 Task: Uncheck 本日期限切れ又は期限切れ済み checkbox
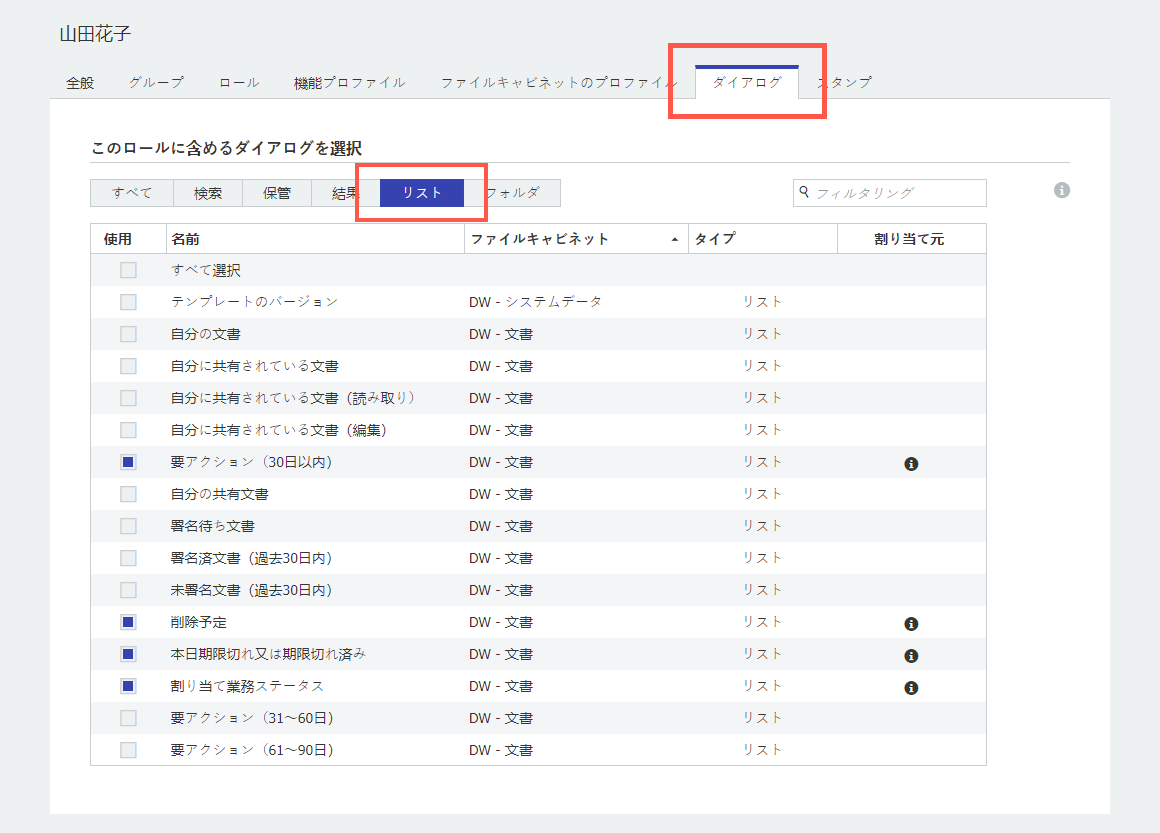click(128, 654)
